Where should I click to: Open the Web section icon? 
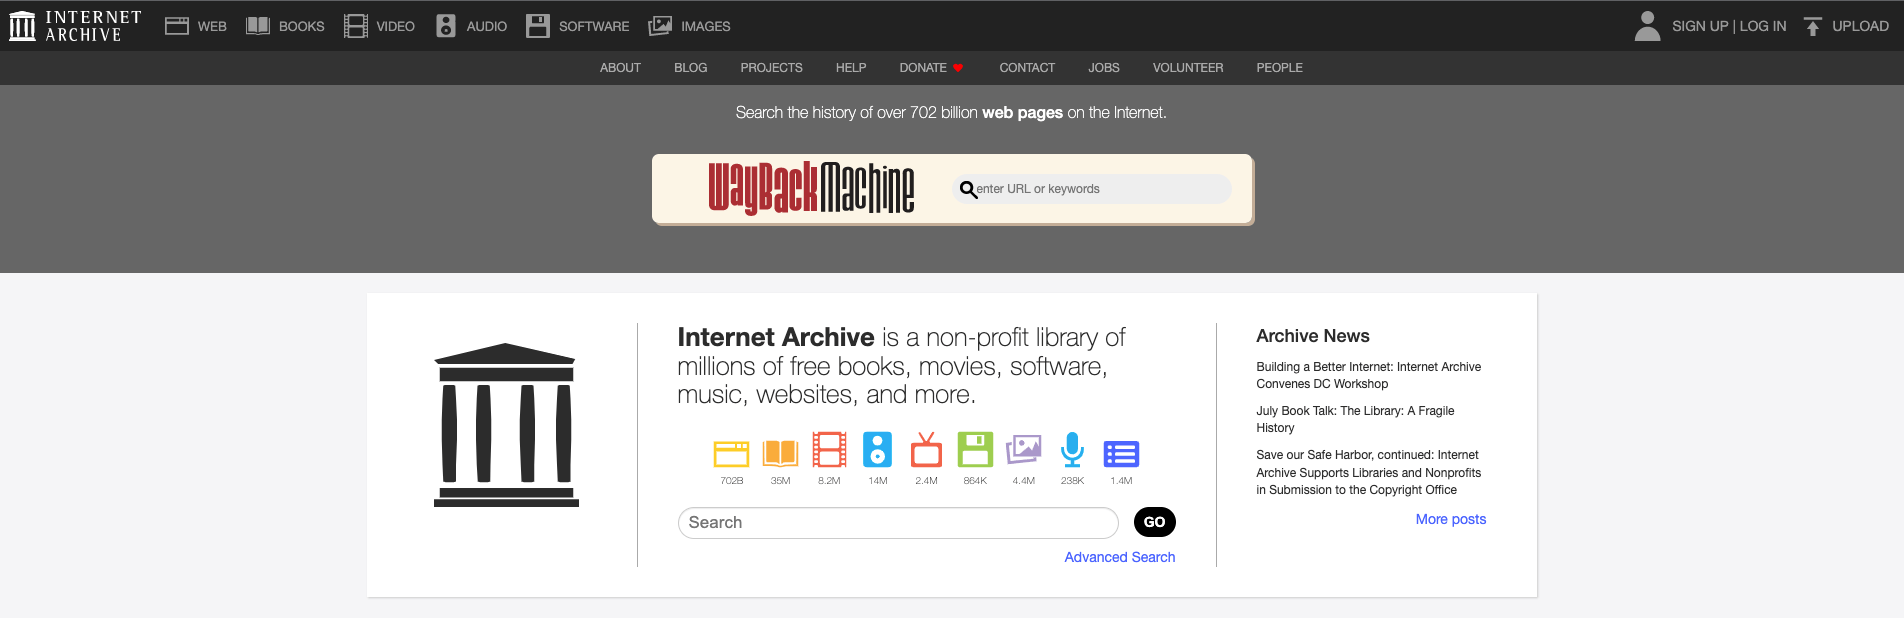(x=177, y=26)
